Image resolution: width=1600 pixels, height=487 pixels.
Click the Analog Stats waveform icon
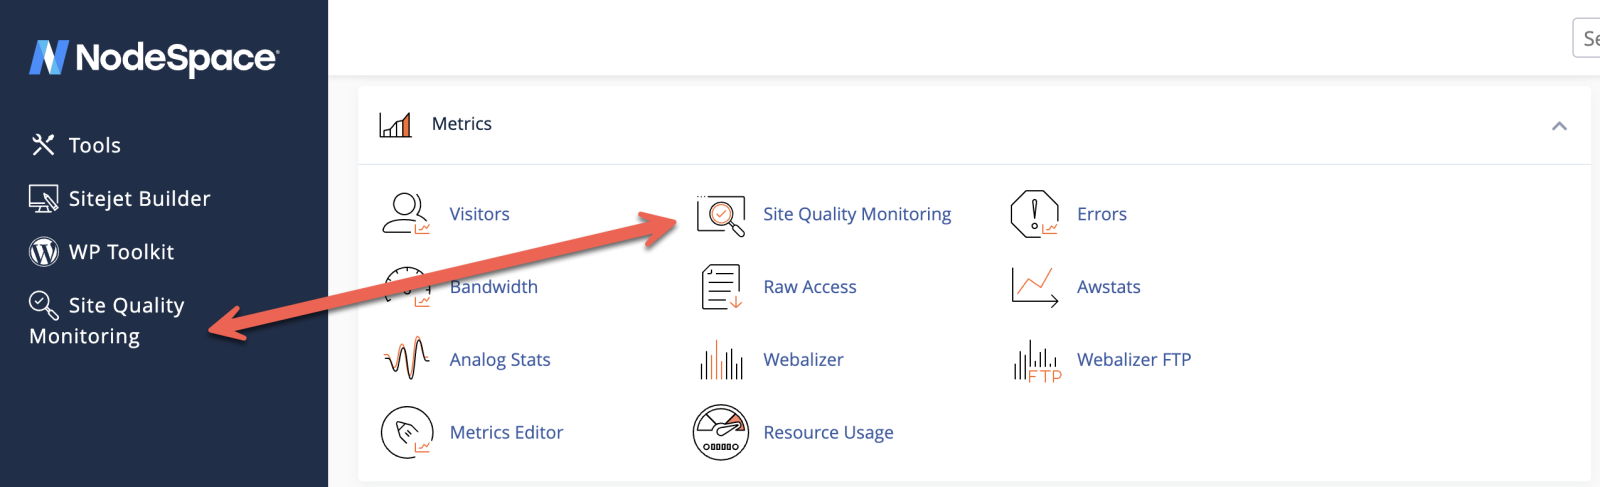tap(406, 359)
